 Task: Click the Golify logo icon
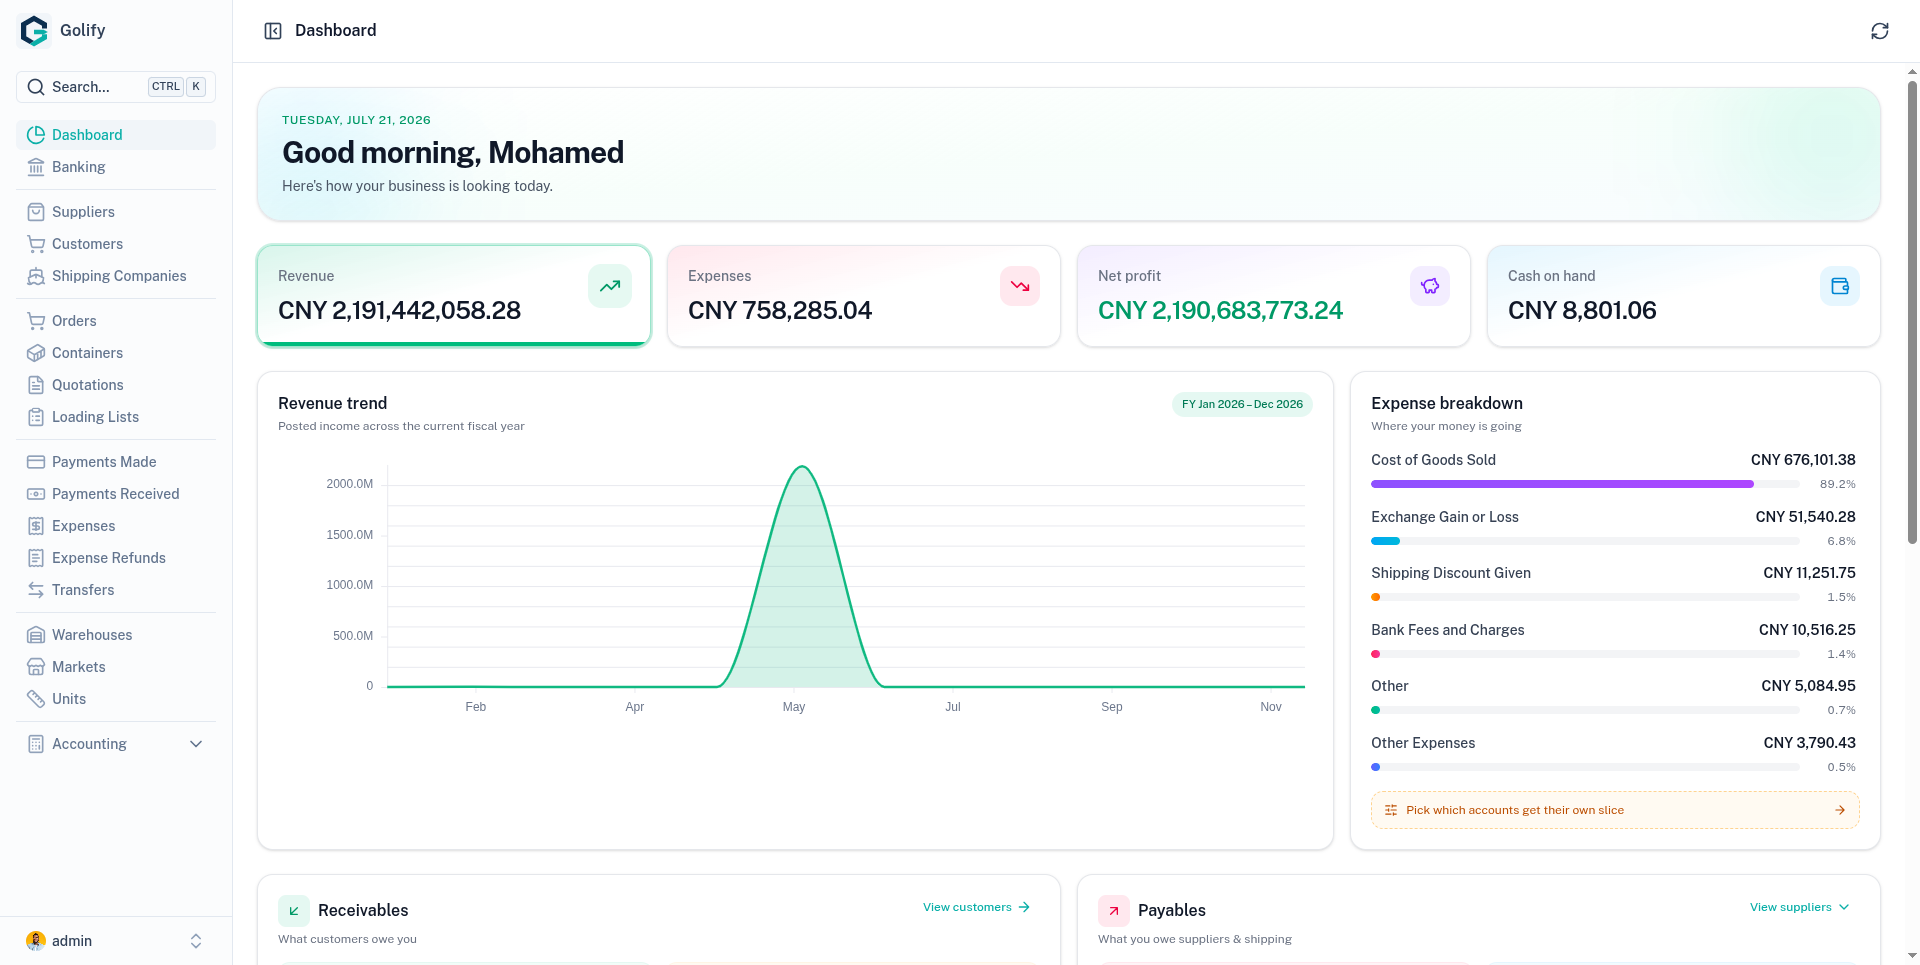(35, 31)
